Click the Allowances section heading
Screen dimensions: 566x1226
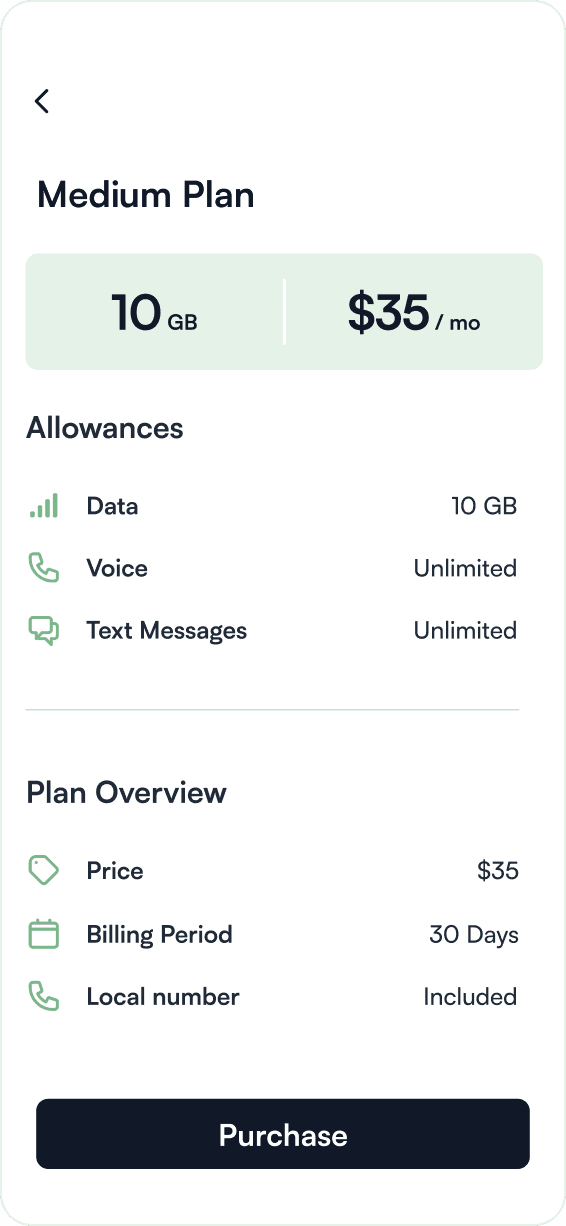click(105, 428)
